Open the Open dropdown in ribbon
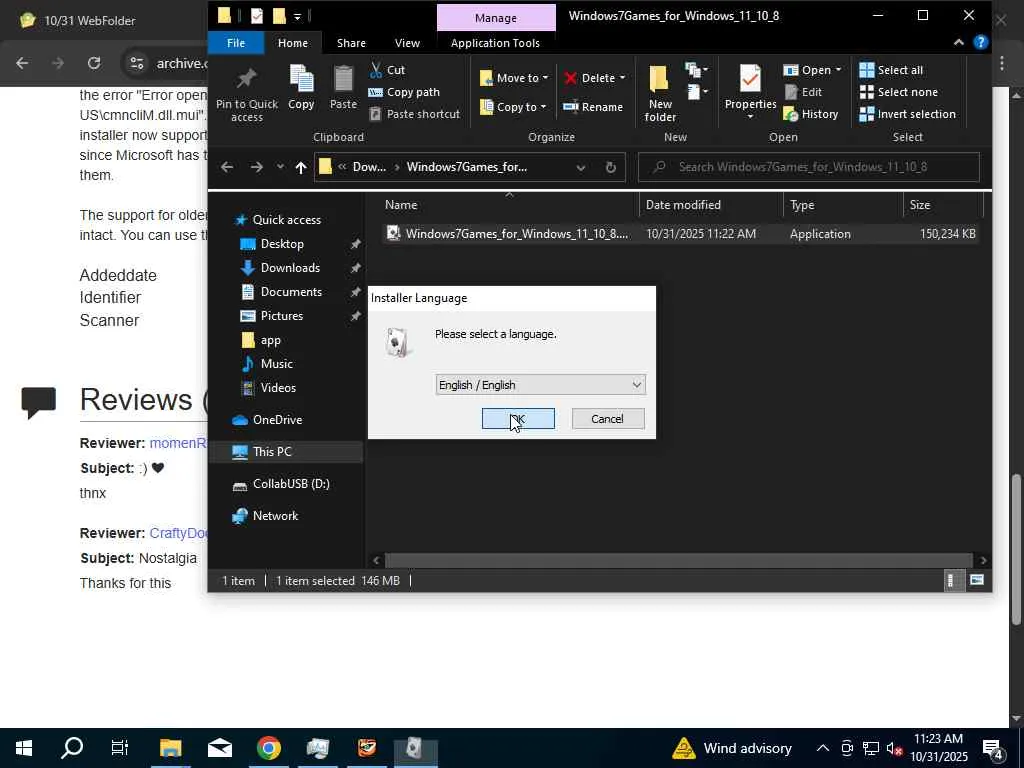1024x768 pixels. pyautogui.click(x=813, y=70)
